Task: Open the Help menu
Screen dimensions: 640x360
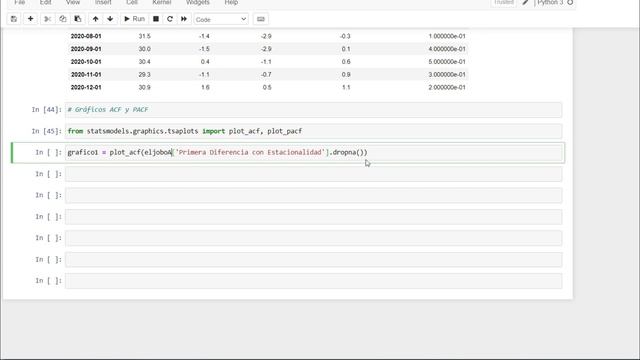Action: [x=231, y=2]
